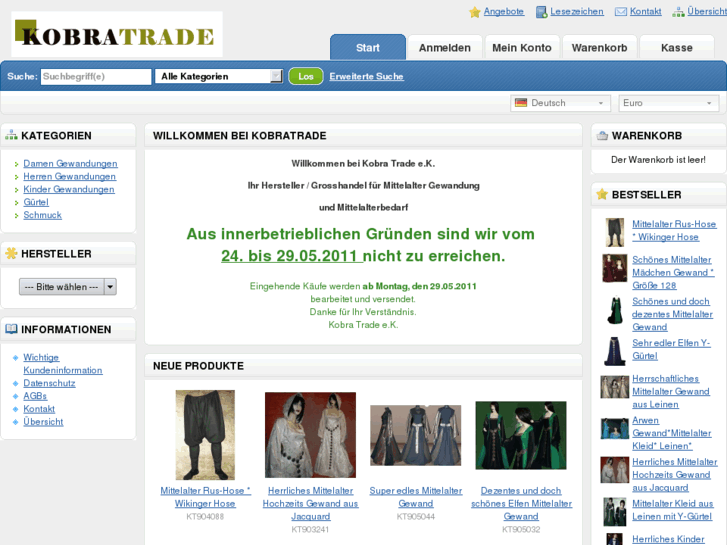Viewport: 727px width, 545px height.
Task: Click the Angebote star icon
Action: coord(474,12)
